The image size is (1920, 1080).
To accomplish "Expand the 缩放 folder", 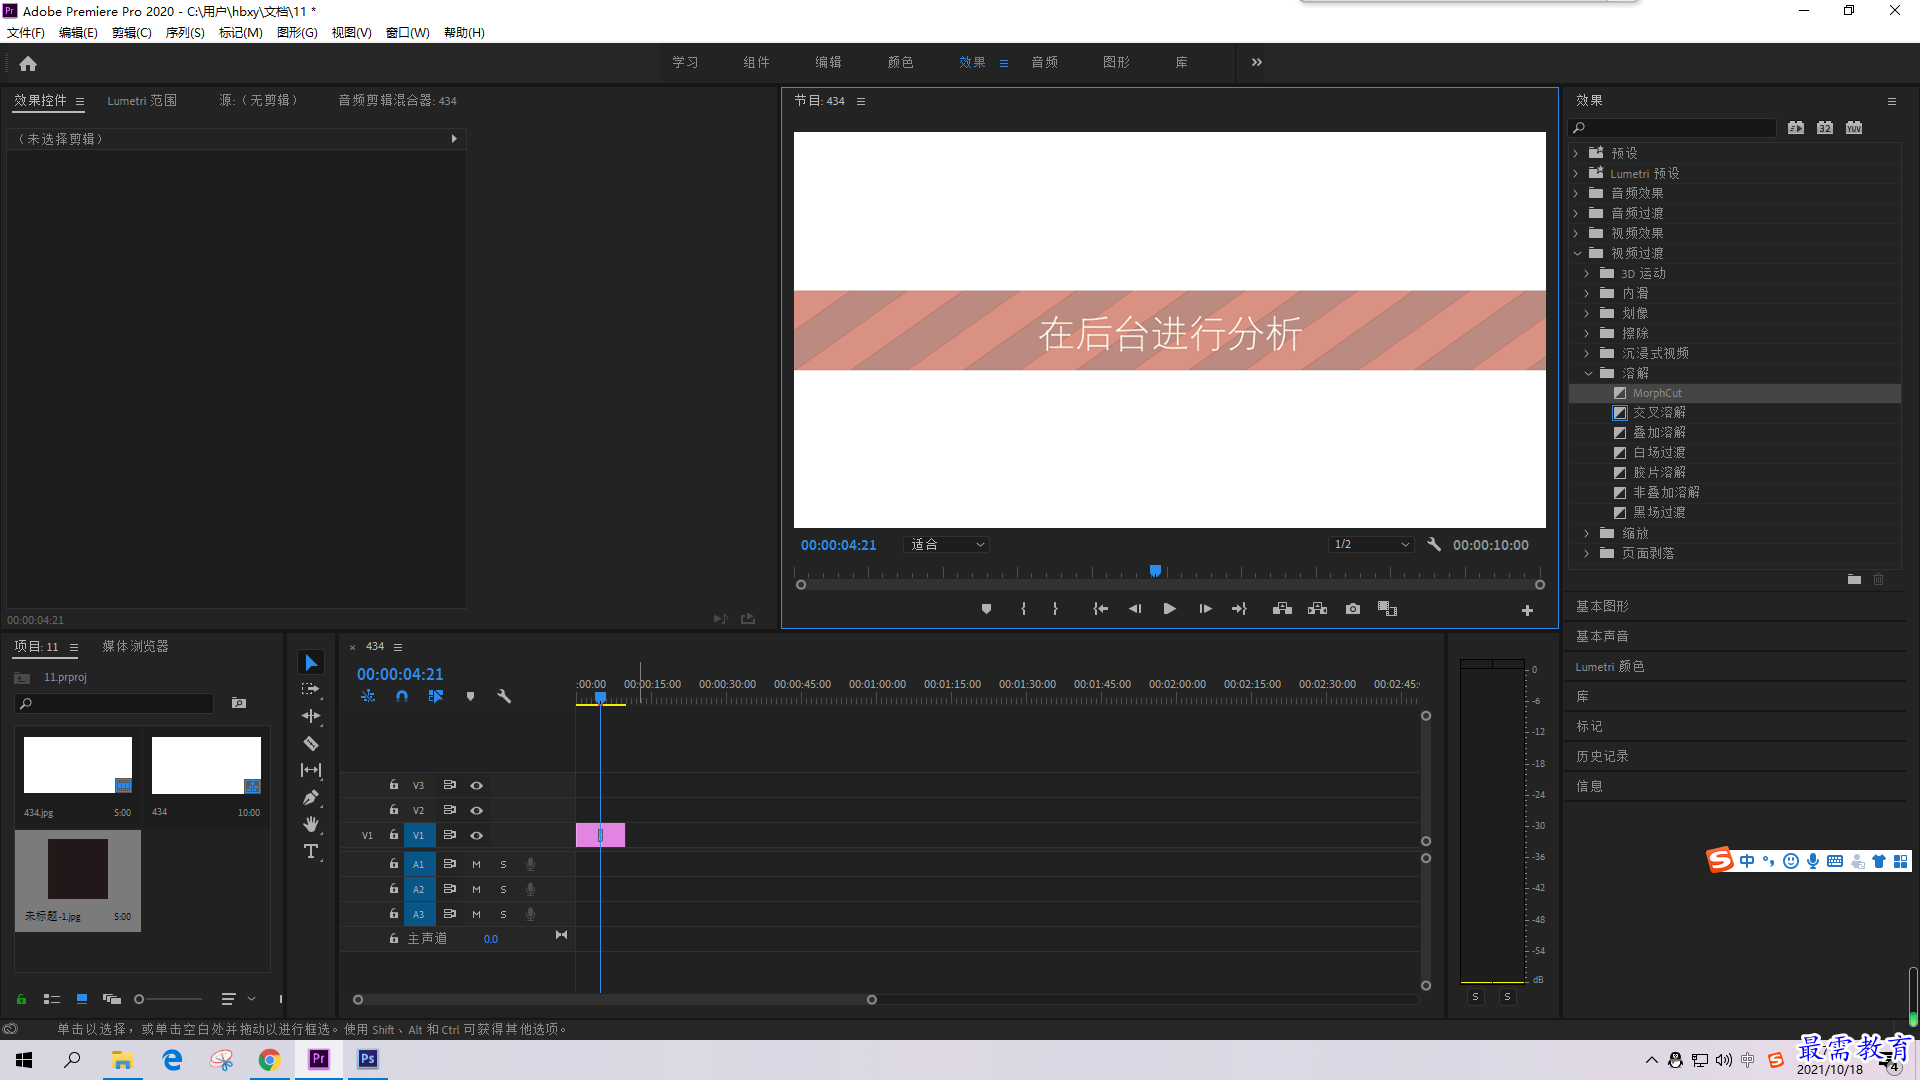I will pyautogui.click(x=1587, y=533).
